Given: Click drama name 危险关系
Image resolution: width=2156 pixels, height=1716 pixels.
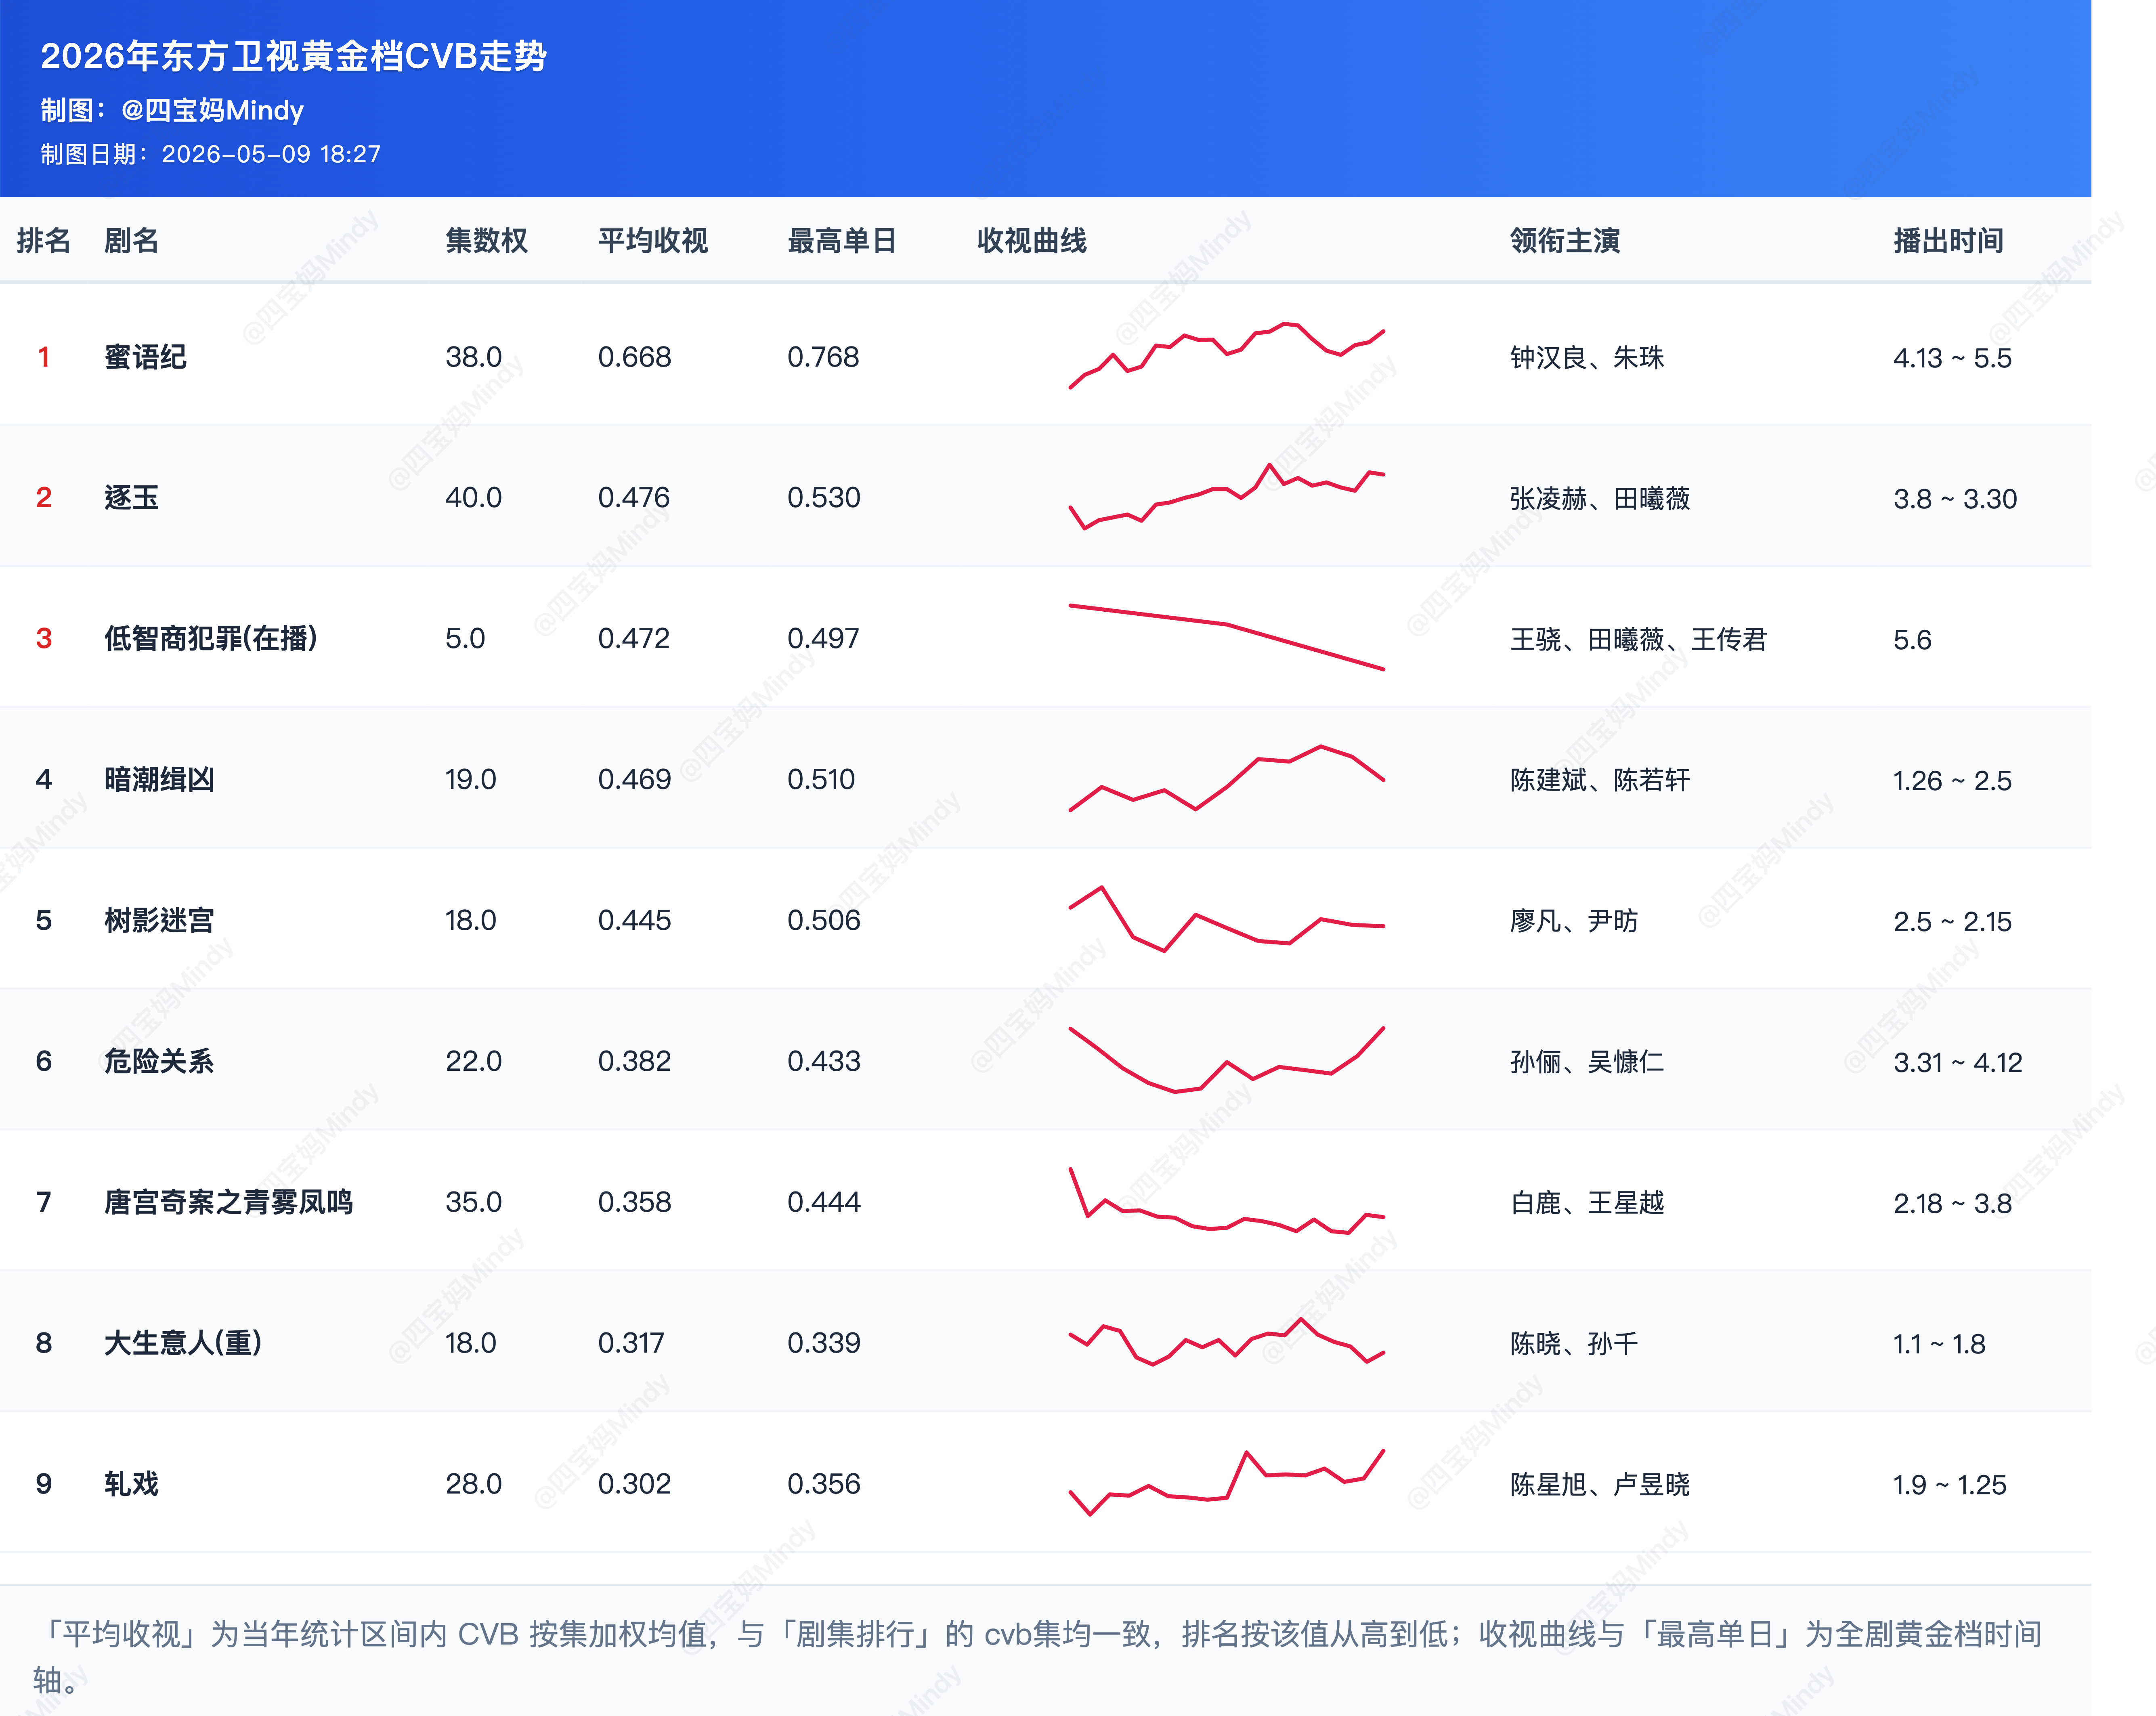Looking at the screenshot, I should point(159,1061).
